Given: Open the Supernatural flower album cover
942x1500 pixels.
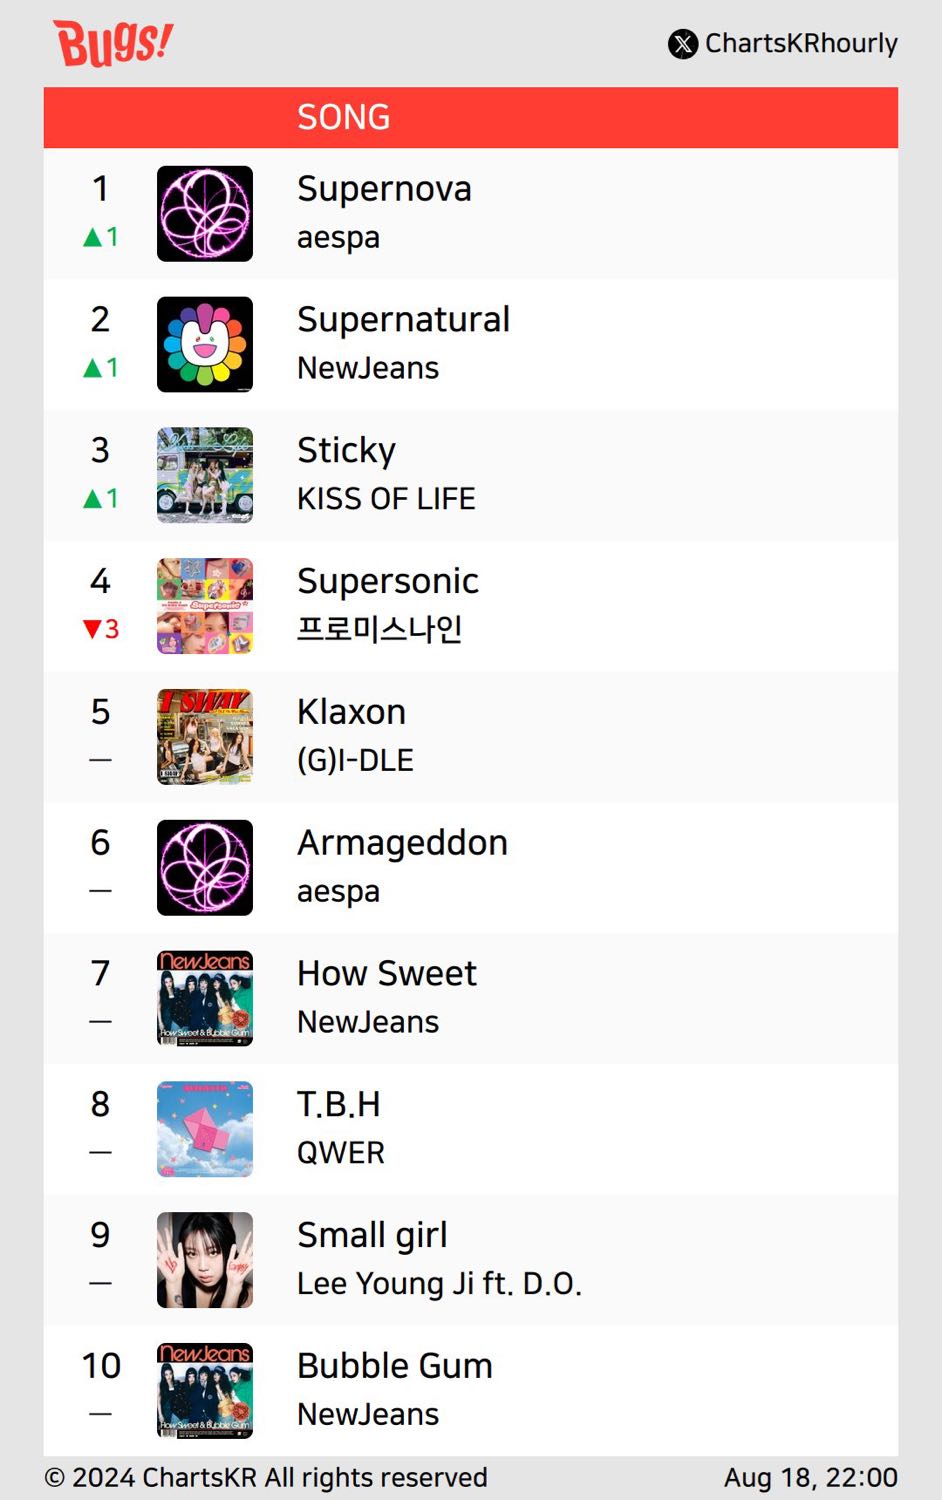Looking at the screenshot, I should coord(205,345).
